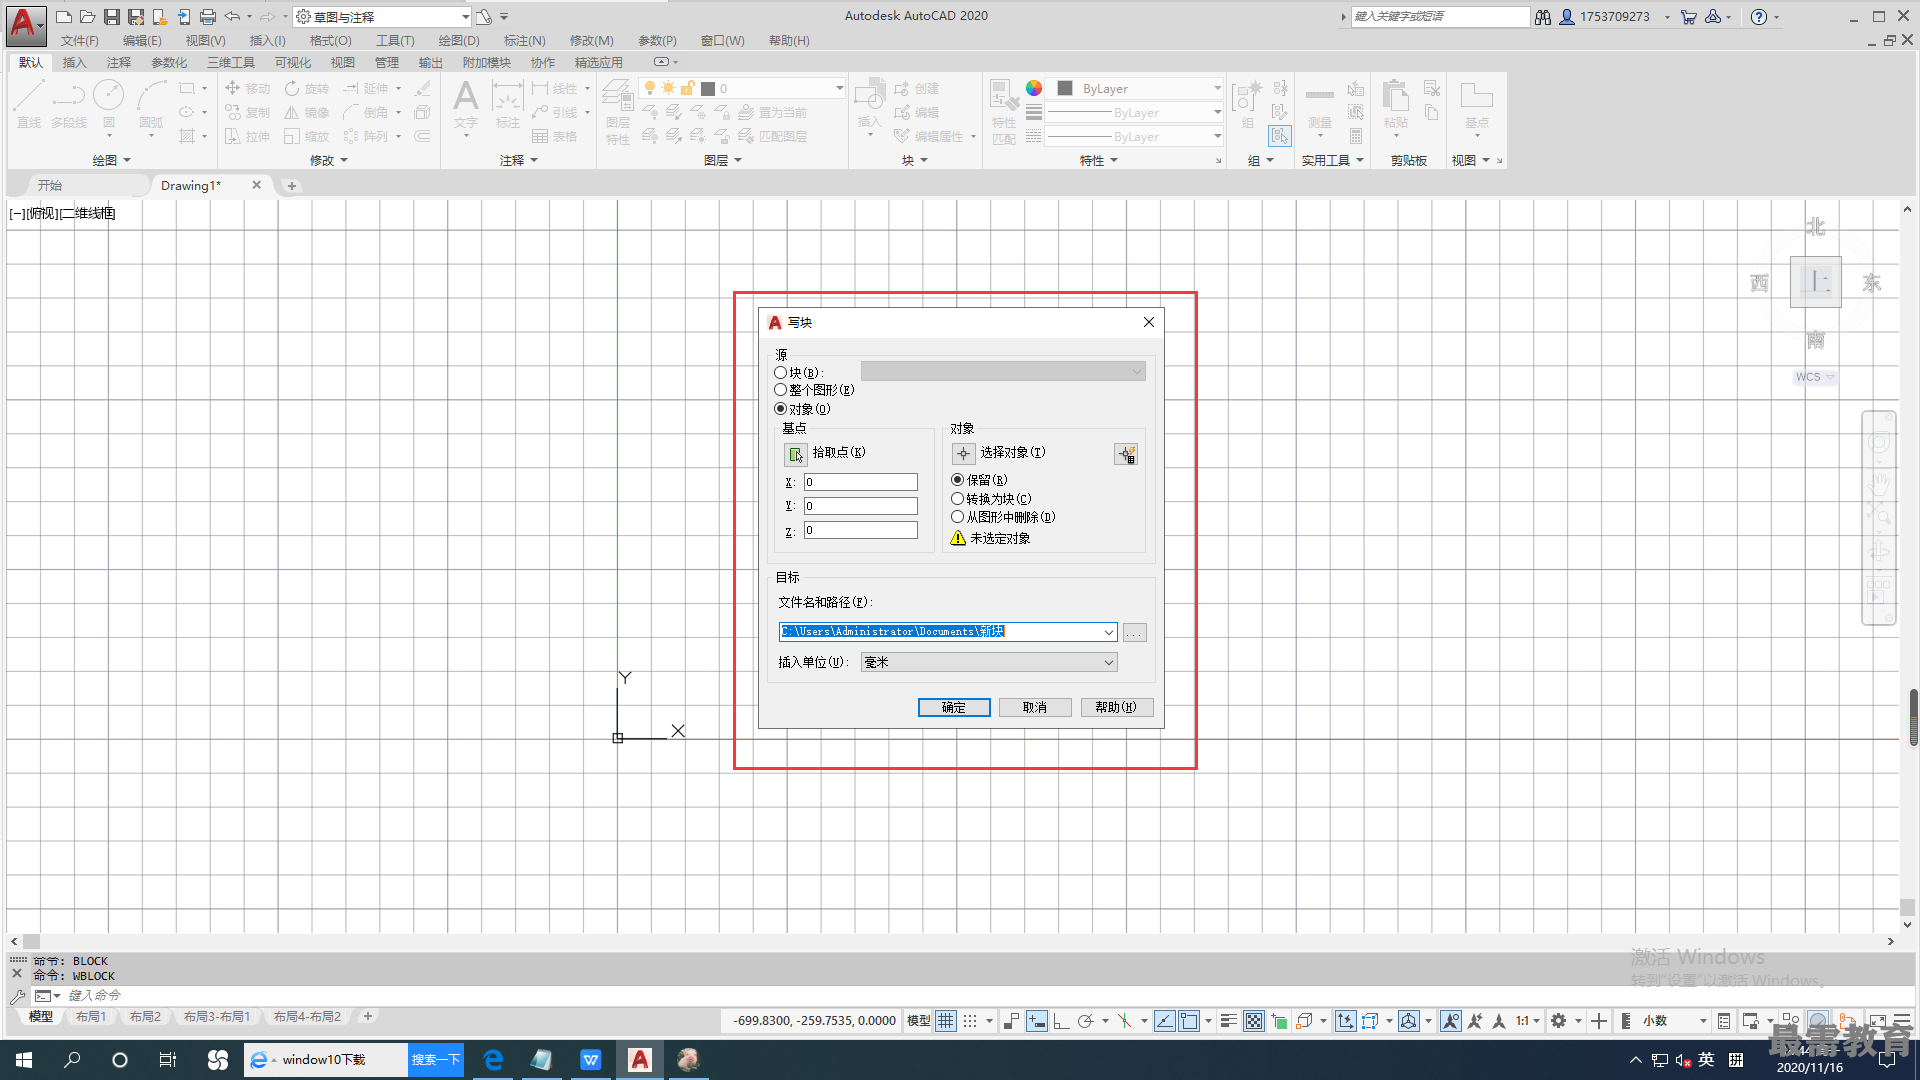
Task: Click the pick point icon in Write Block dialog
Action: click(x=795, y=455)
